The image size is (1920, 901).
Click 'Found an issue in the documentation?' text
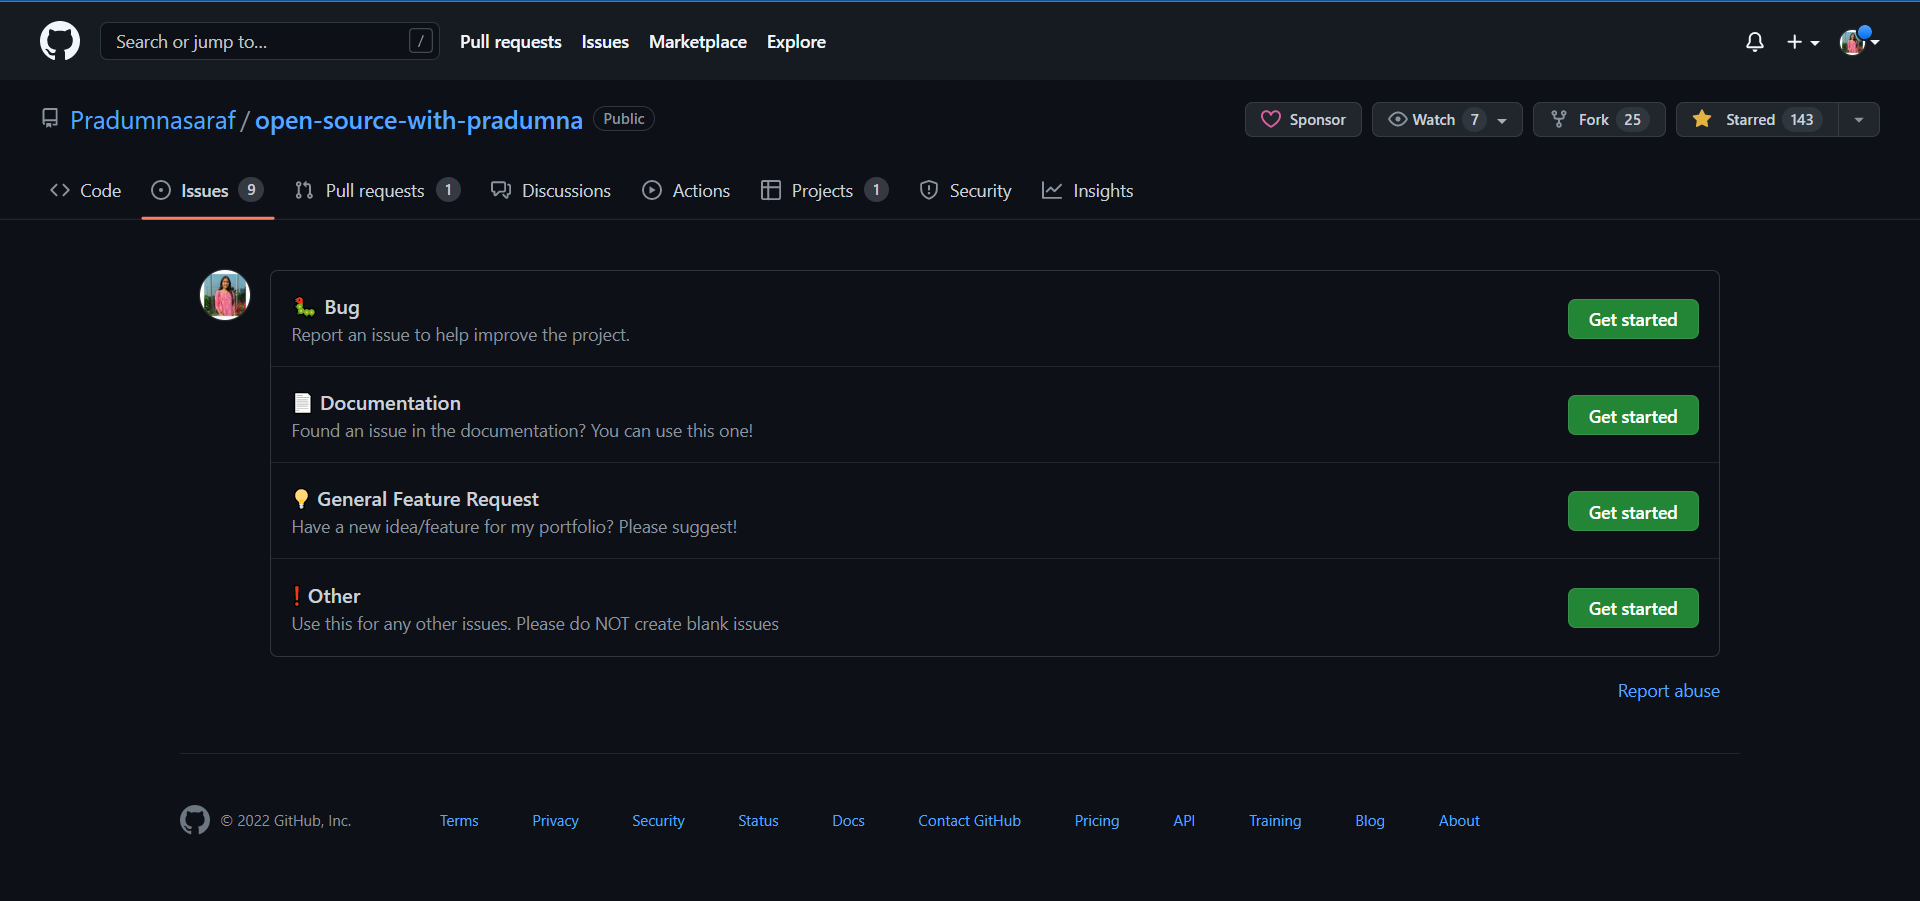coord(439,431)
